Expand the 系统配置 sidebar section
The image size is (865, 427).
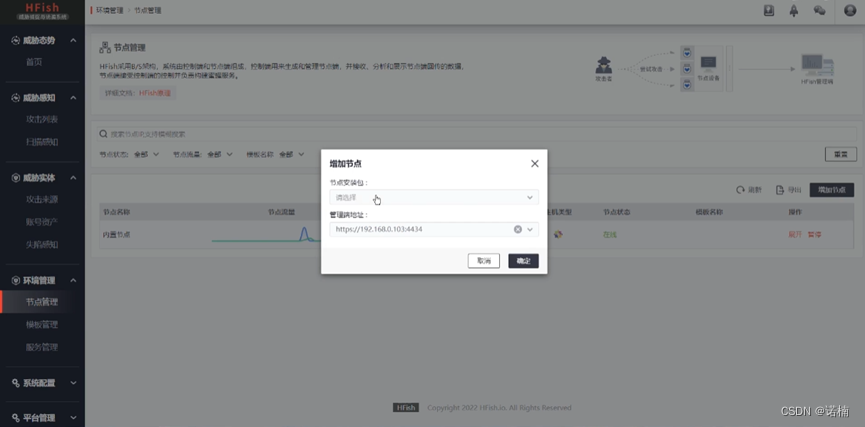(x=73, y=382)
